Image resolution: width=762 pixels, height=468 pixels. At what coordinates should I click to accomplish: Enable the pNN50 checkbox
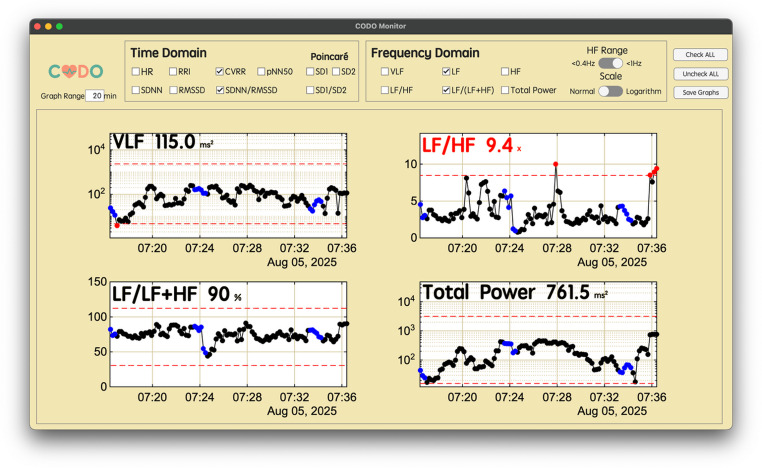click(261, 71)
